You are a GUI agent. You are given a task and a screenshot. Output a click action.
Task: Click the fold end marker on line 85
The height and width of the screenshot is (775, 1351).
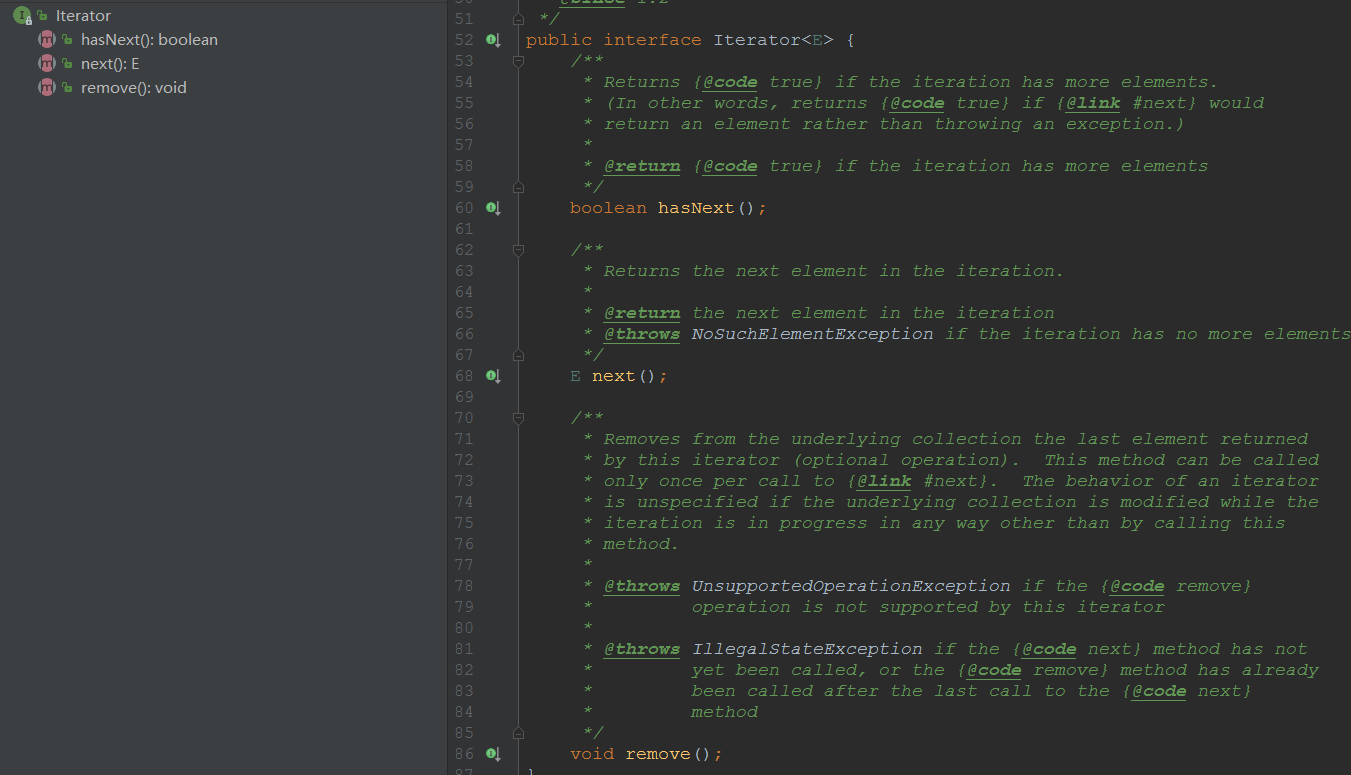[518, 733]
